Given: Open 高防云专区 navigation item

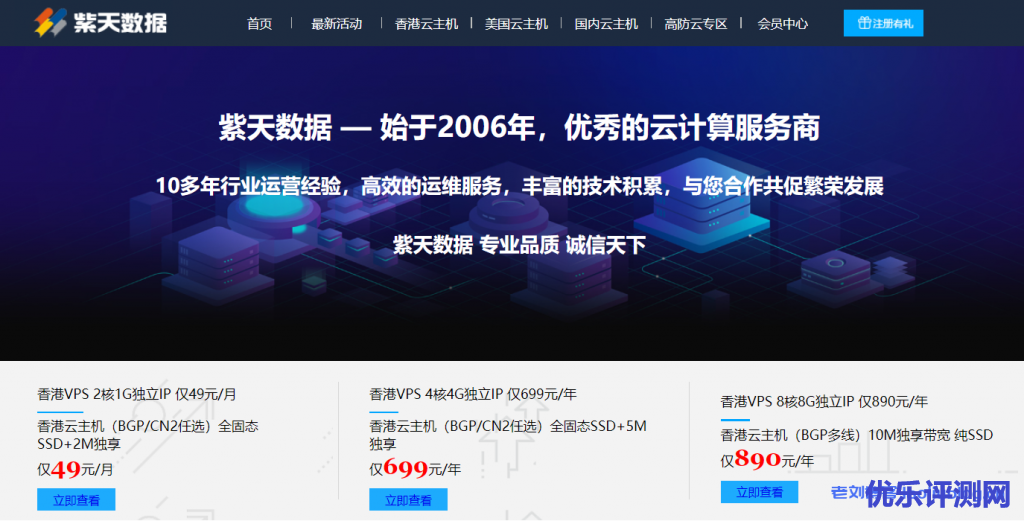Looking at the screenshot, I should 696,24.
